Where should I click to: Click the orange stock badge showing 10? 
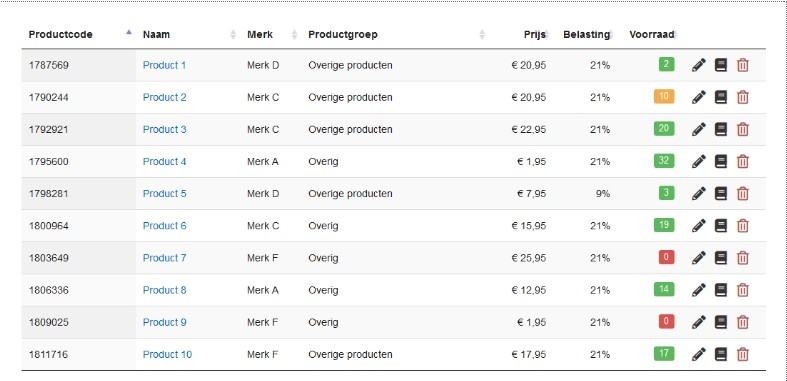(x=664, y=96)
